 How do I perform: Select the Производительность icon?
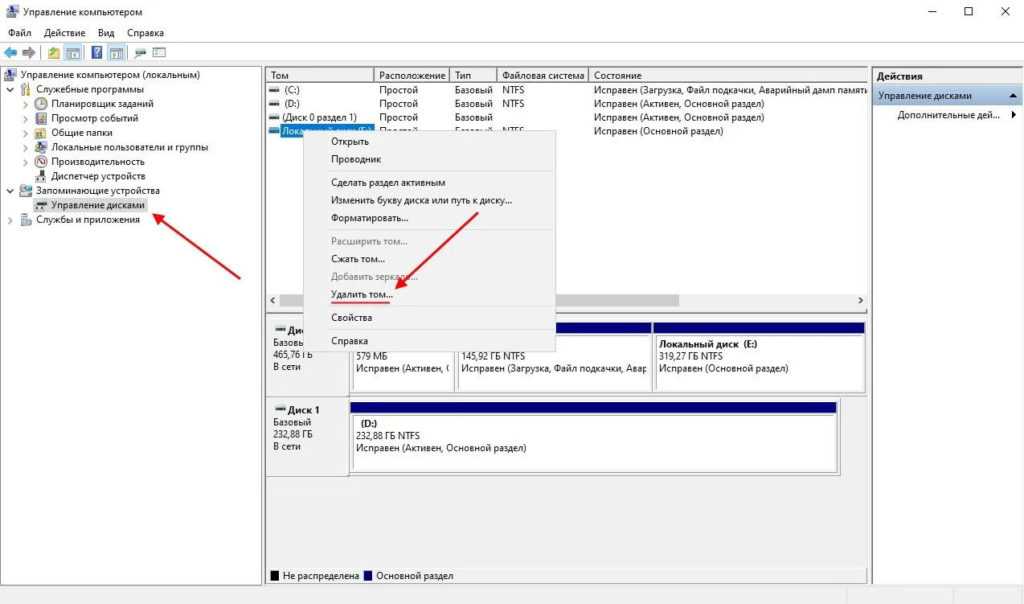point(41,161)
